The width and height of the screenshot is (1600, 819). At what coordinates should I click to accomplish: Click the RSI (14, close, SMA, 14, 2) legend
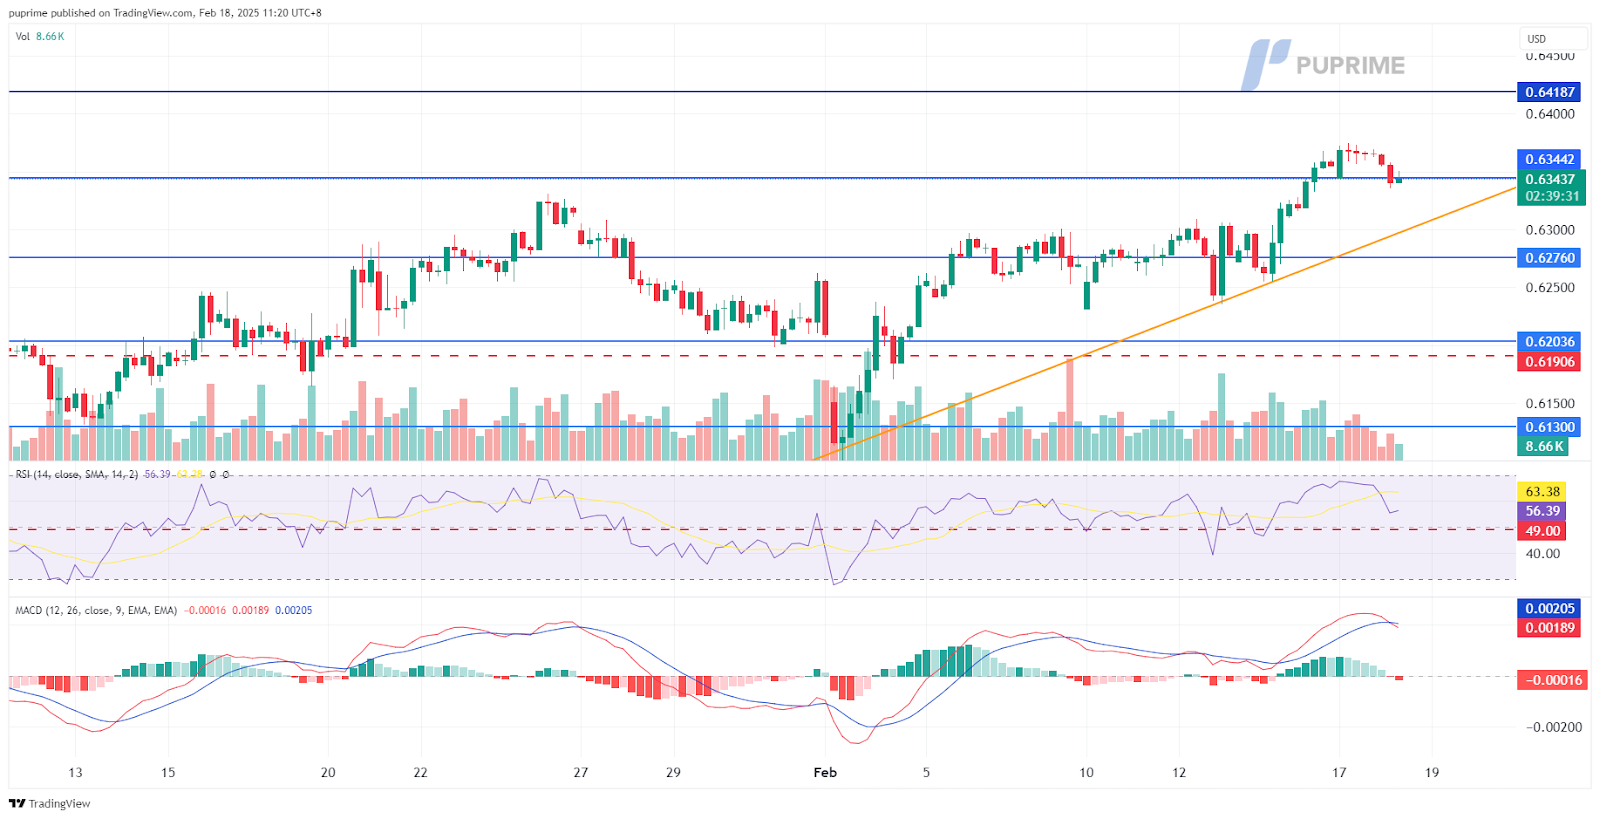tap(77, 474)
